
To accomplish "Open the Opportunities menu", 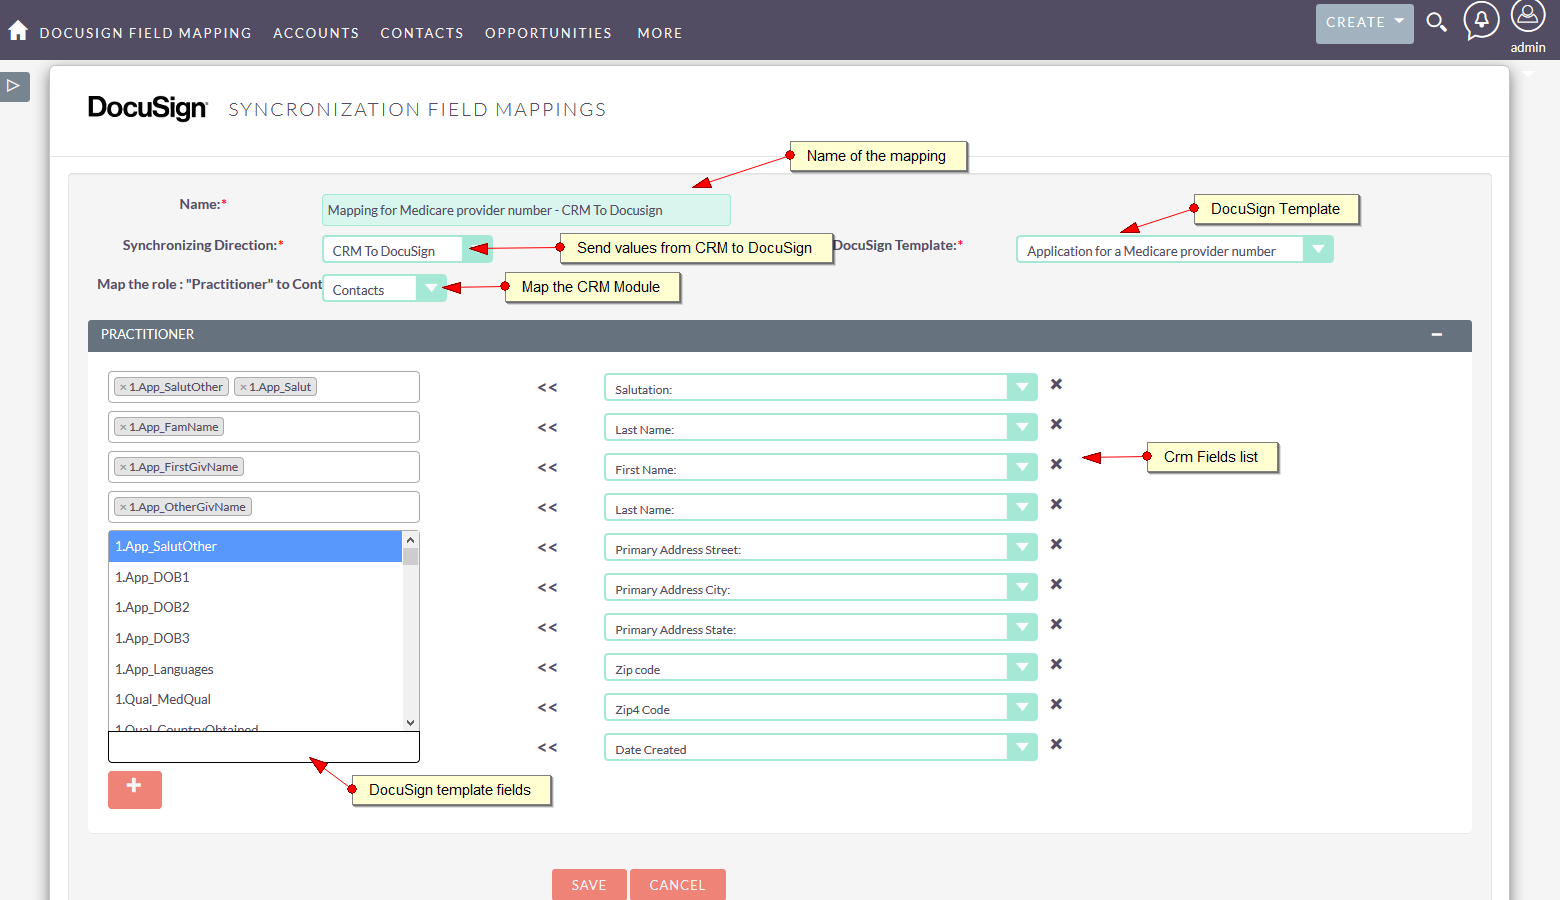I will [x=548, y=33].
